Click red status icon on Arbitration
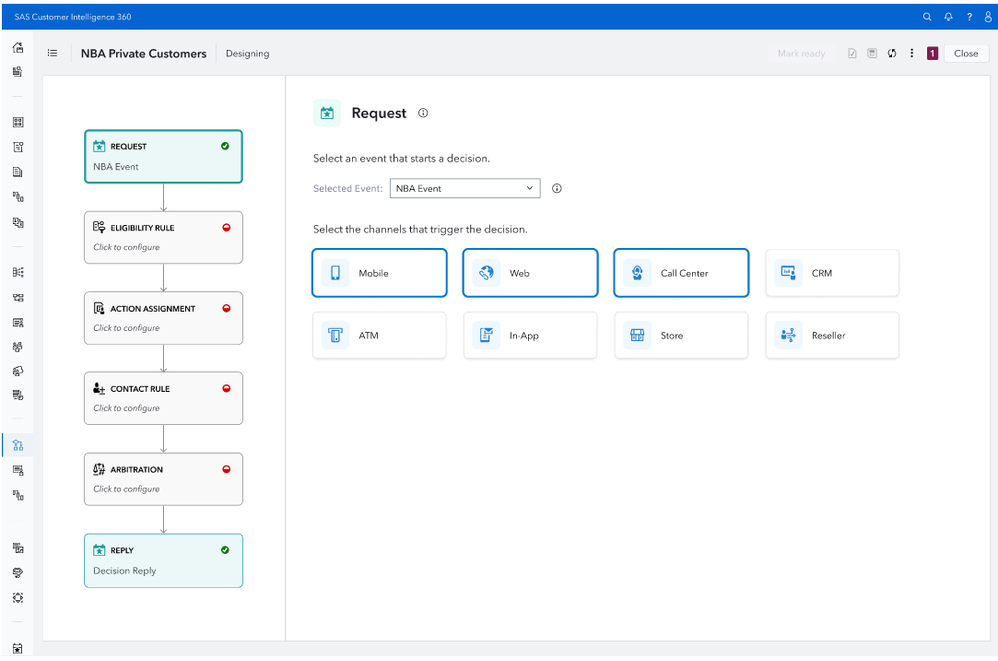 [x=227, y=469]
